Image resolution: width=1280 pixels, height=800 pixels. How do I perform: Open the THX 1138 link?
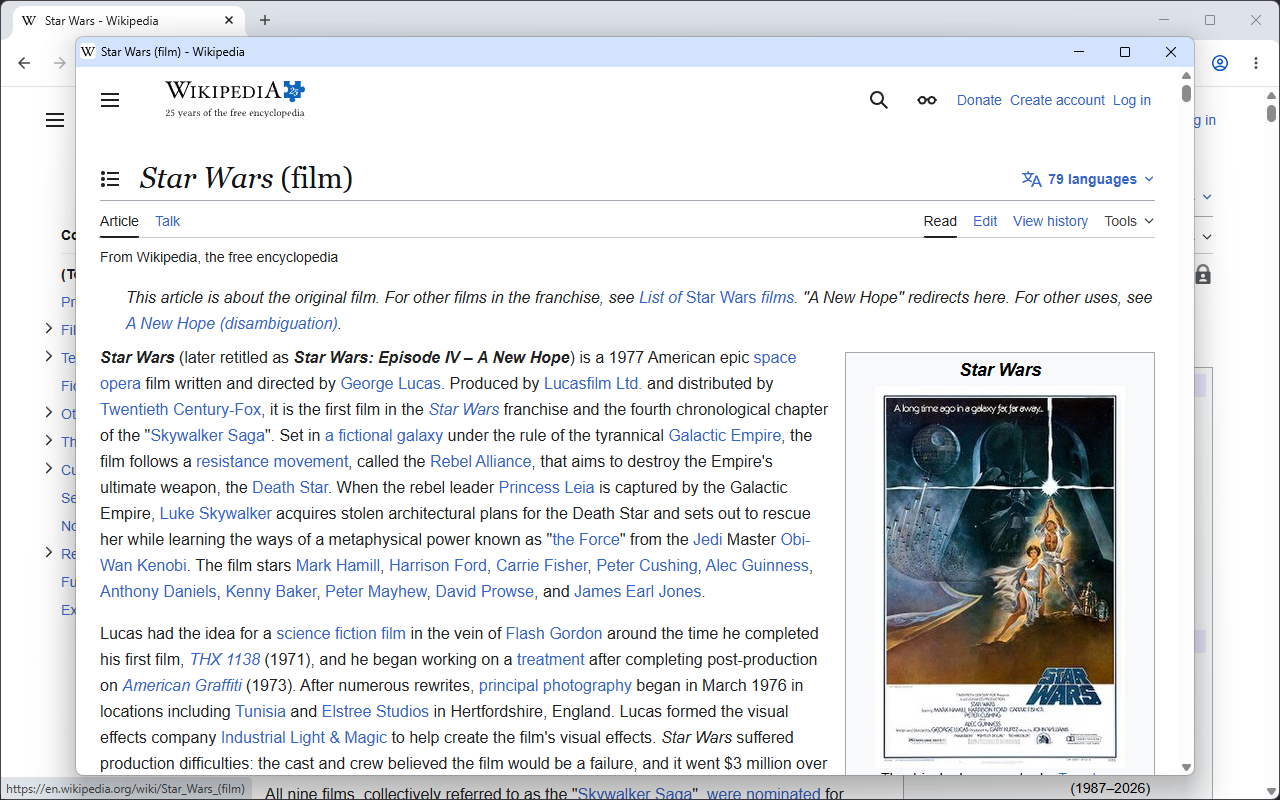coord(225,659)
